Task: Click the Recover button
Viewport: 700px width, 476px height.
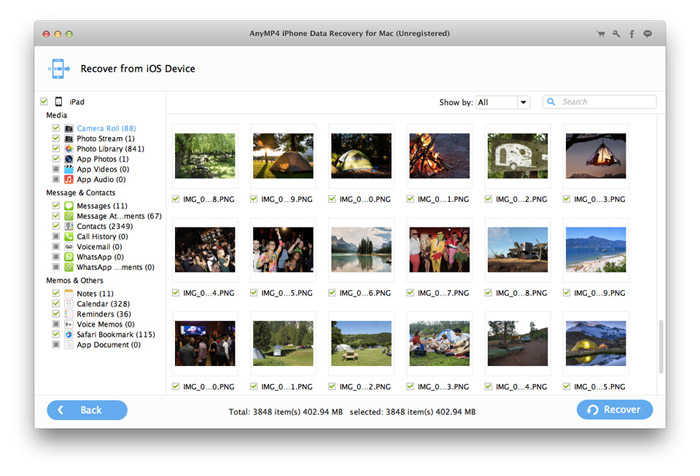Action: [x=614, y=410]
